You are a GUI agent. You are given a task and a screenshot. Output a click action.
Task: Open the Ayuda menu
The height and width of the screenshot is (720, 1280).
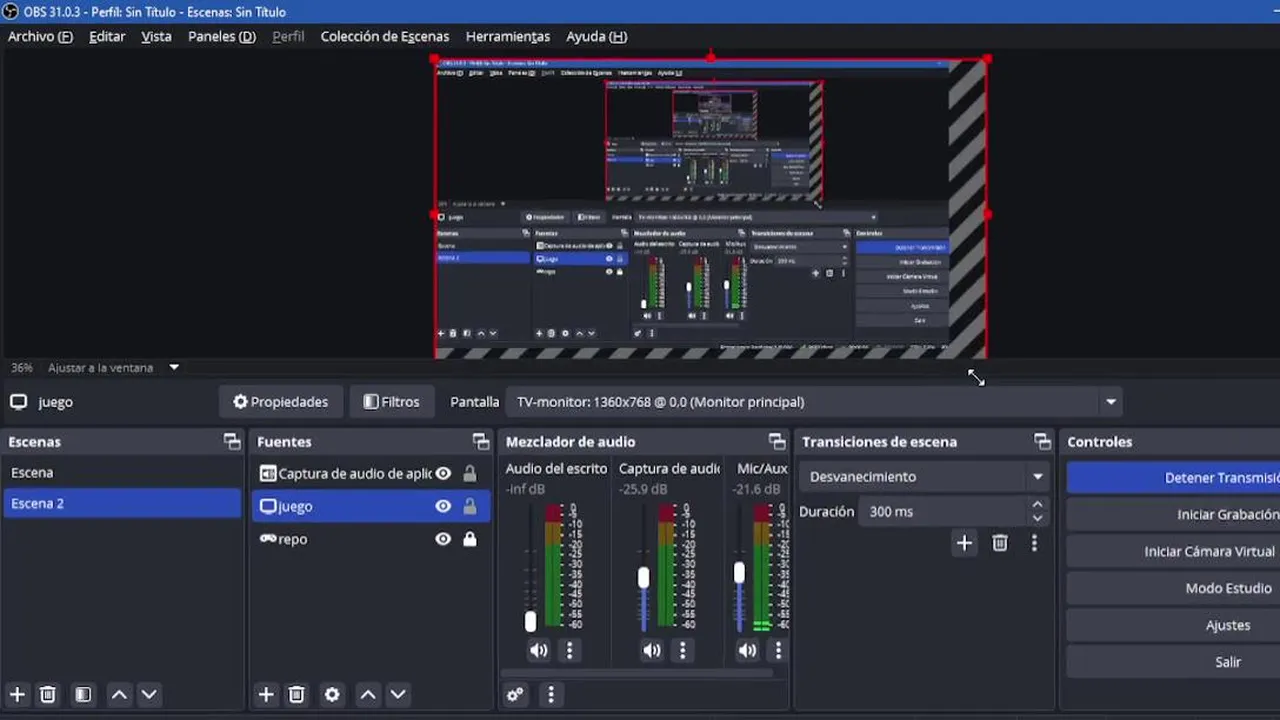coord(596,36)
